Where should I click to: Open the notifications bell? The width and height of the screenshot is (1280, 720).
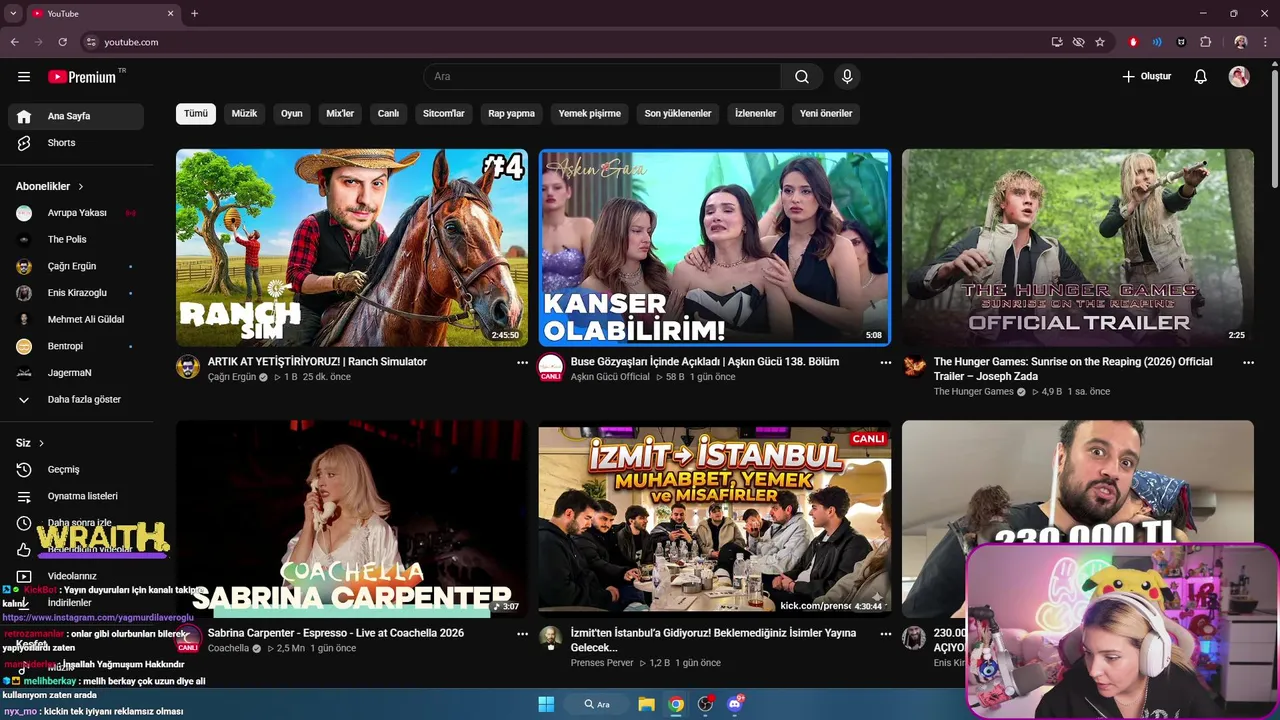coord(1201,77)
